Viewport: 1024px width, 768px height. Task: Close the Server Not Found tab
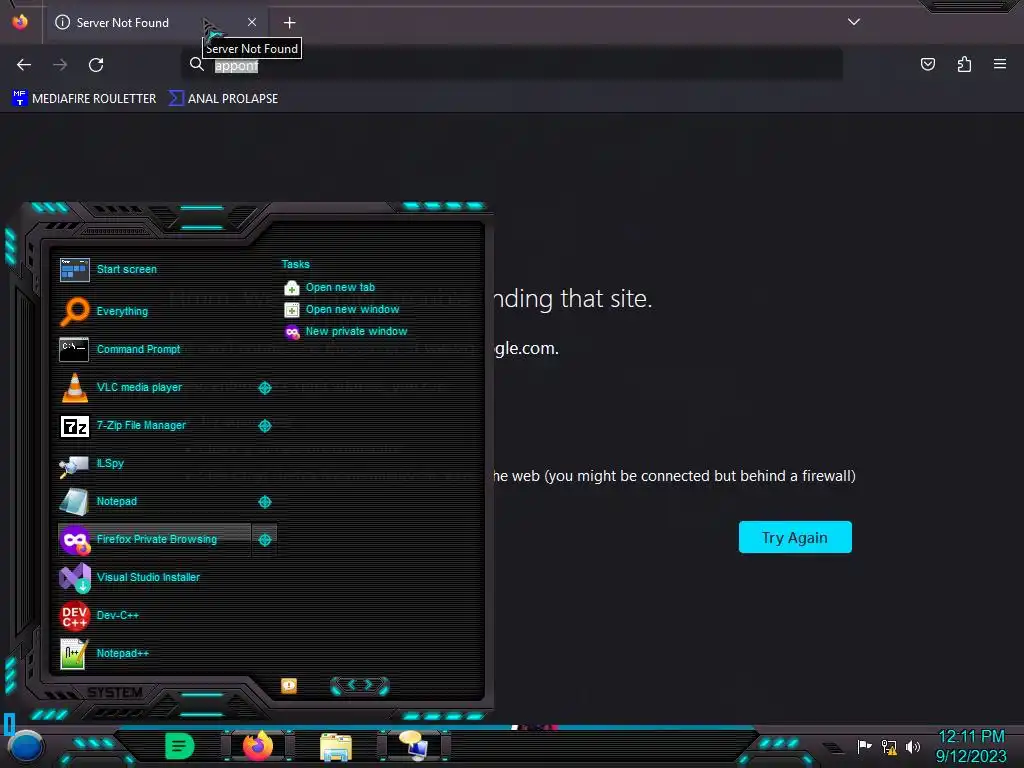[x=252, y=22]
